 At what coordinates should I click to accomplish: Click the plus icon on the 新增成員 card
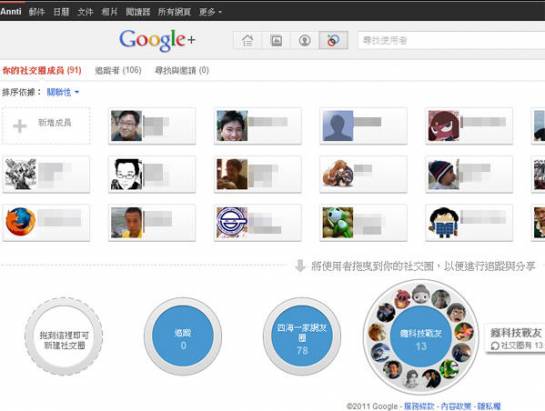click(20, 126)
